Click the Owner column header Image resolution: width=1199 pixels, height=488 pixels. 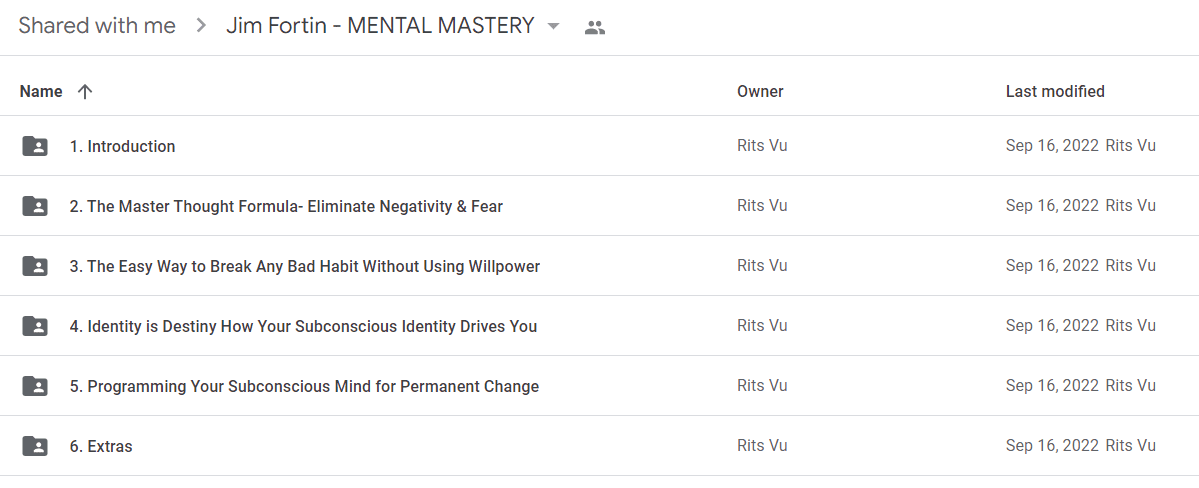coord(760,92)
